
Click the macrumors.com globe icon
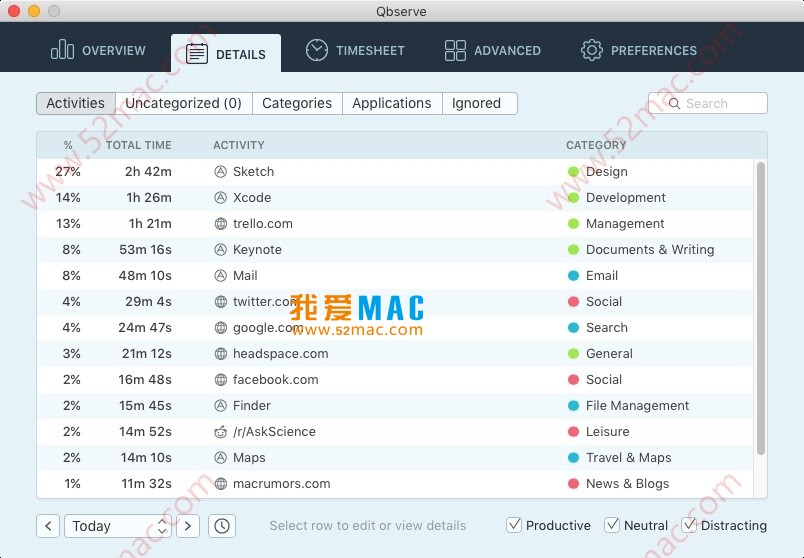pyautogui.click(x=220, y=484)
